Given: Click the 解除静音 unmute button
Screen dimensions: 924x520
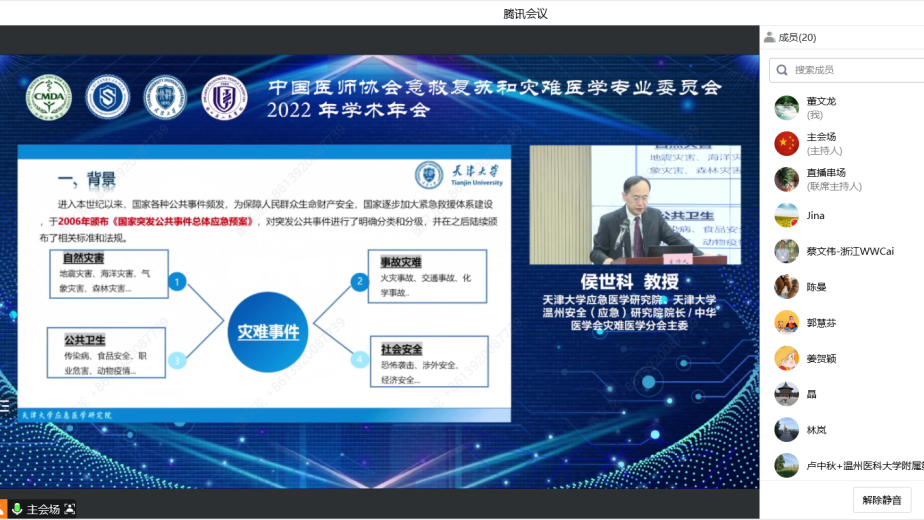Looking at the screenshot, I should (x=882, y=500).
